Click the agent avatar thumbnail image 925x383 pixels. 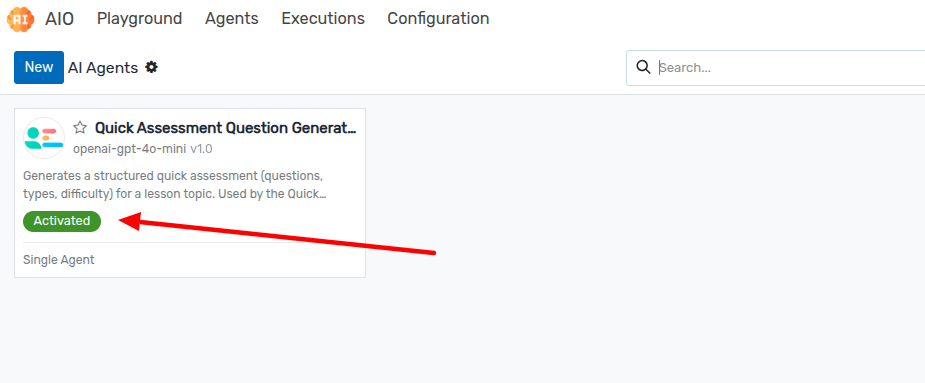[x=44, y=138]
